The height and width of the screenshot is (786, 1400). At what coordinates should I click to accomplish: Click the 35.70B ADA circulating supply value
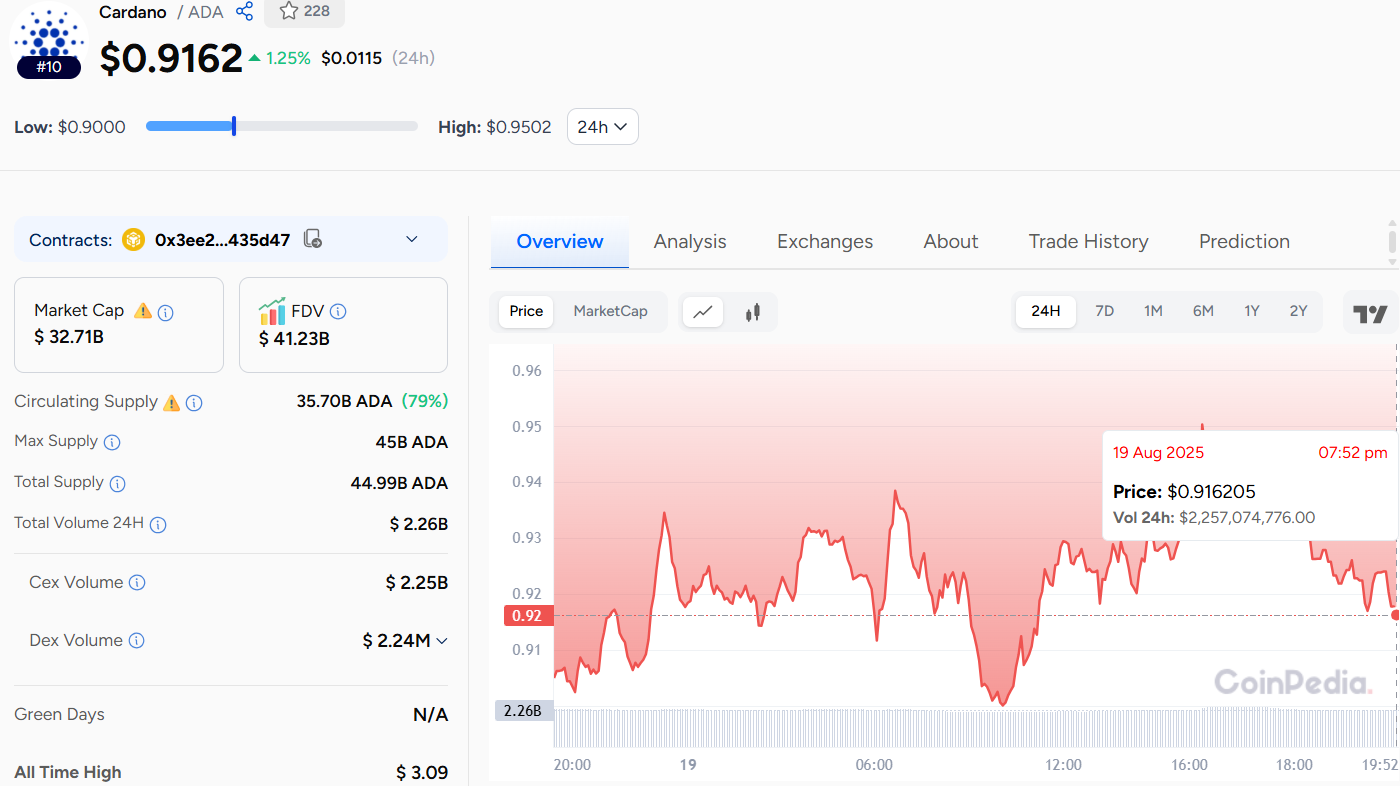point(344,401)
